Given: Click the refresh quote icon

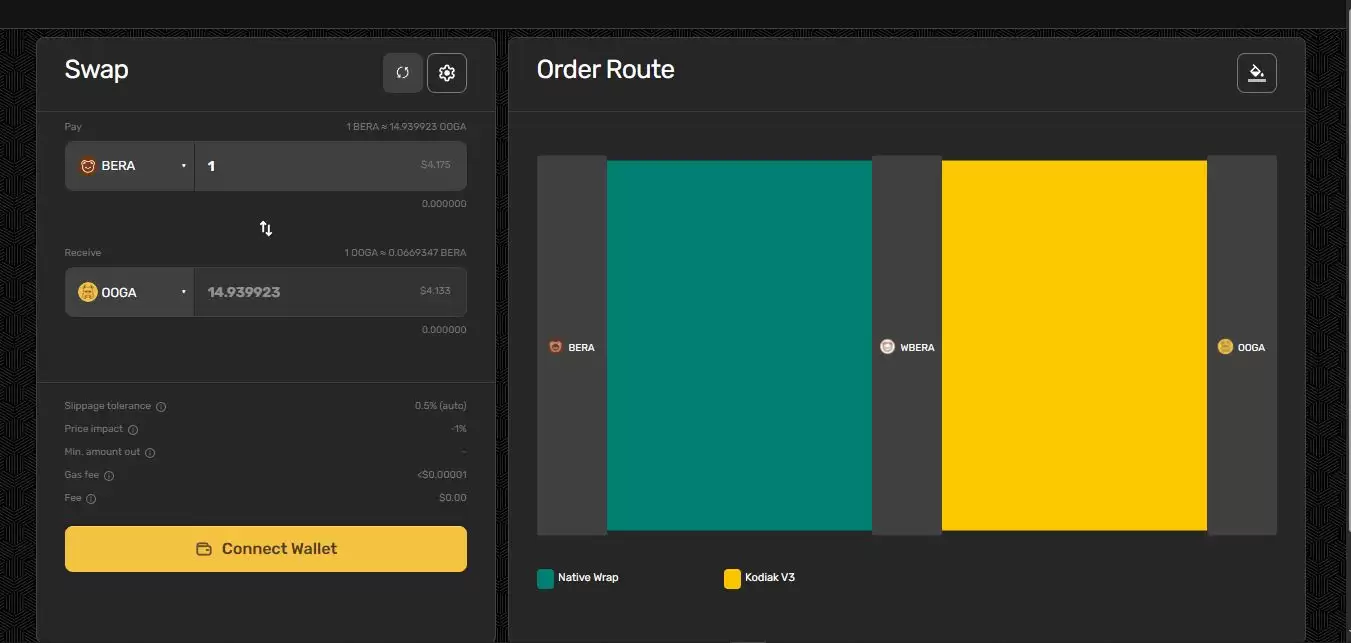Looking at the screenshot, I should (403, 73).
